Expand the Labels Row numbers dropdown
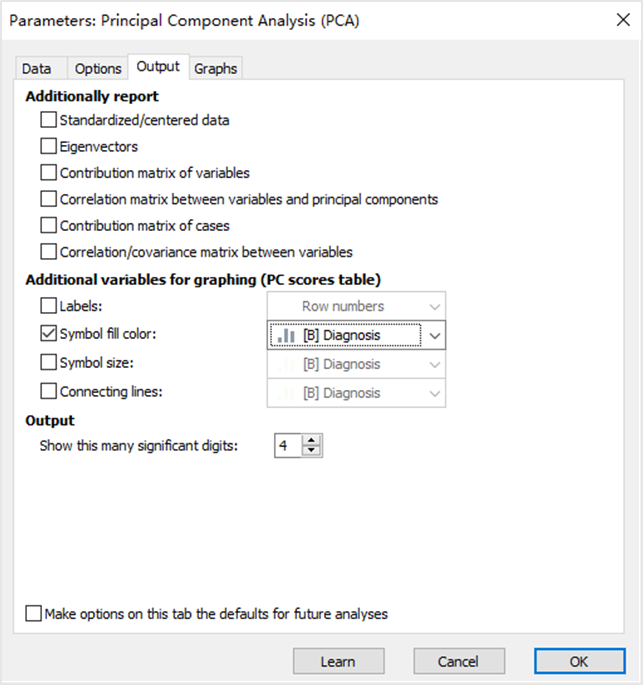 click(433, 307)
